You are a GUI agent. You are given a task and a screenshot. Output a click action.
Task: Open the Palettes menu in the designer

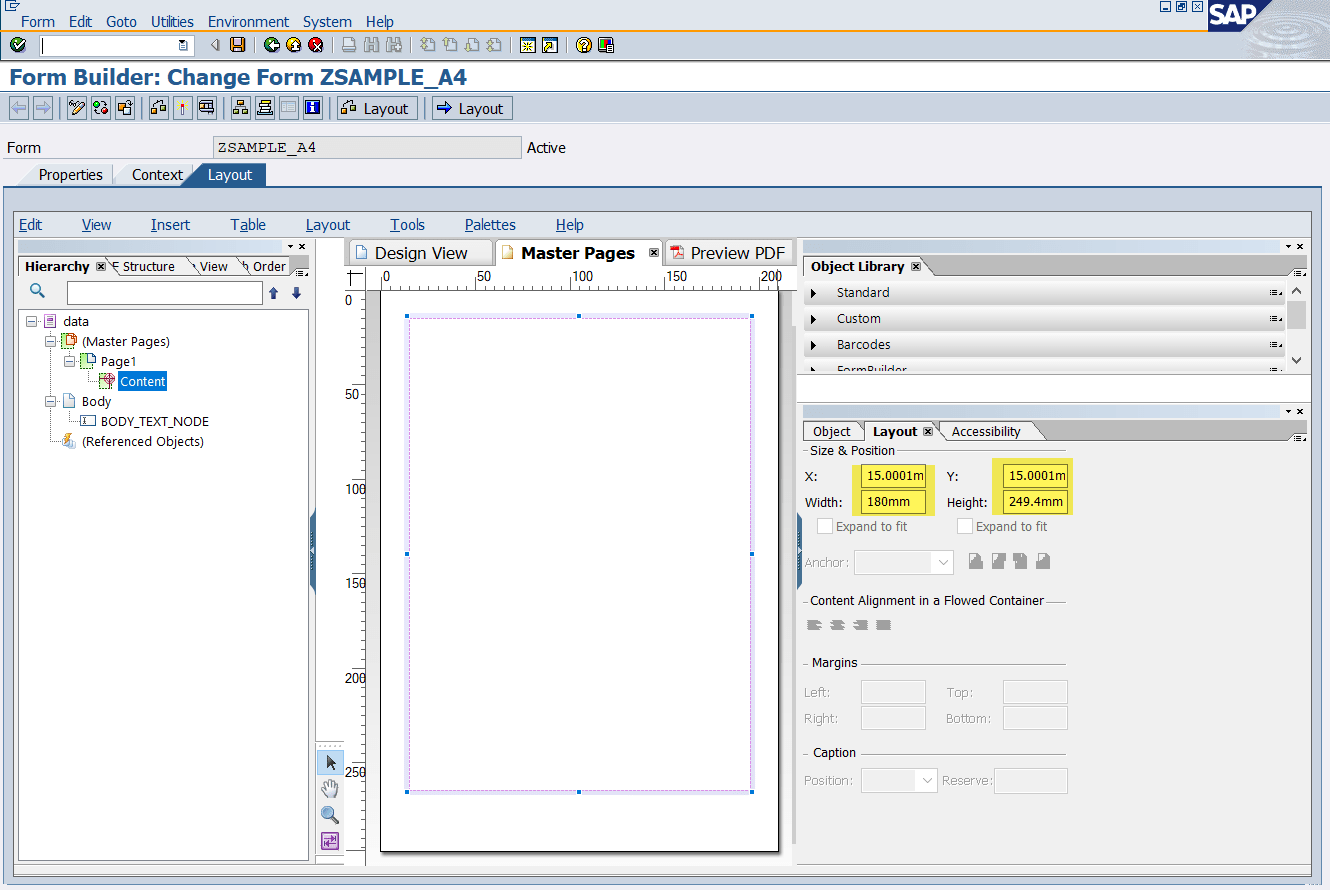click(490, 225)
